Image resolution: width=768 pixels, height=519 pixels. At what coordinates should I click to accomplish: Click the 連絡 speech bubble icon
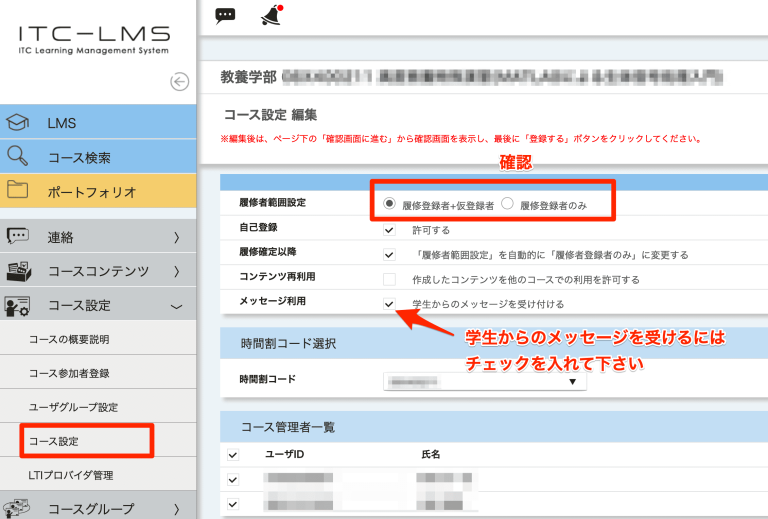click(18, 237)
